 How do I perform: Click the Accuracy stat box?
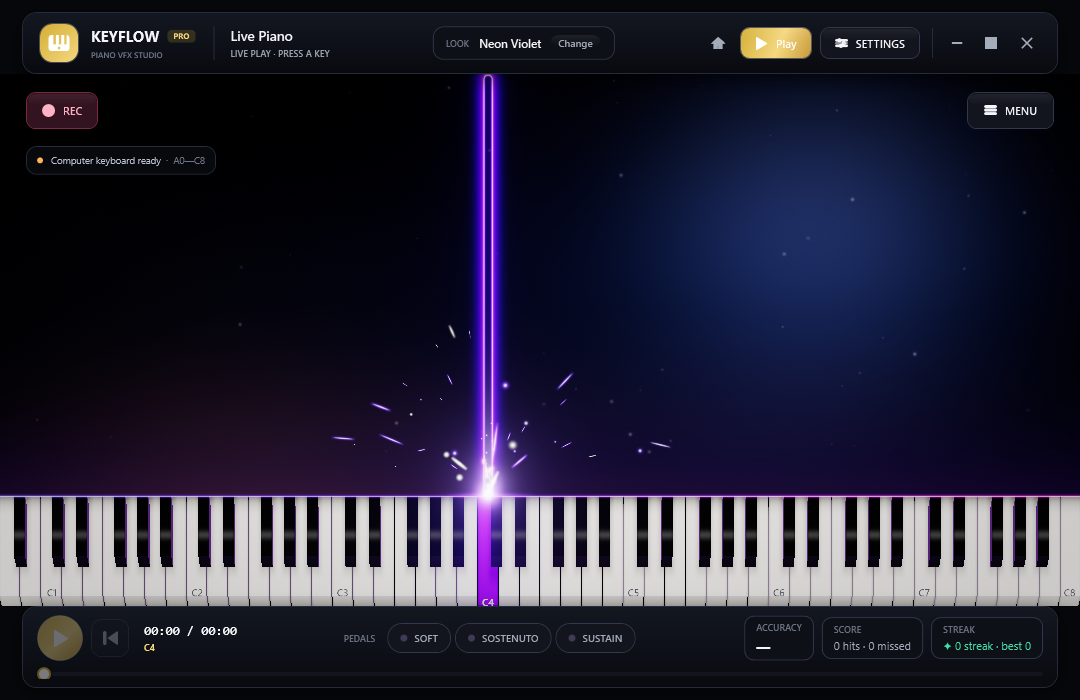tap(779, 638)
